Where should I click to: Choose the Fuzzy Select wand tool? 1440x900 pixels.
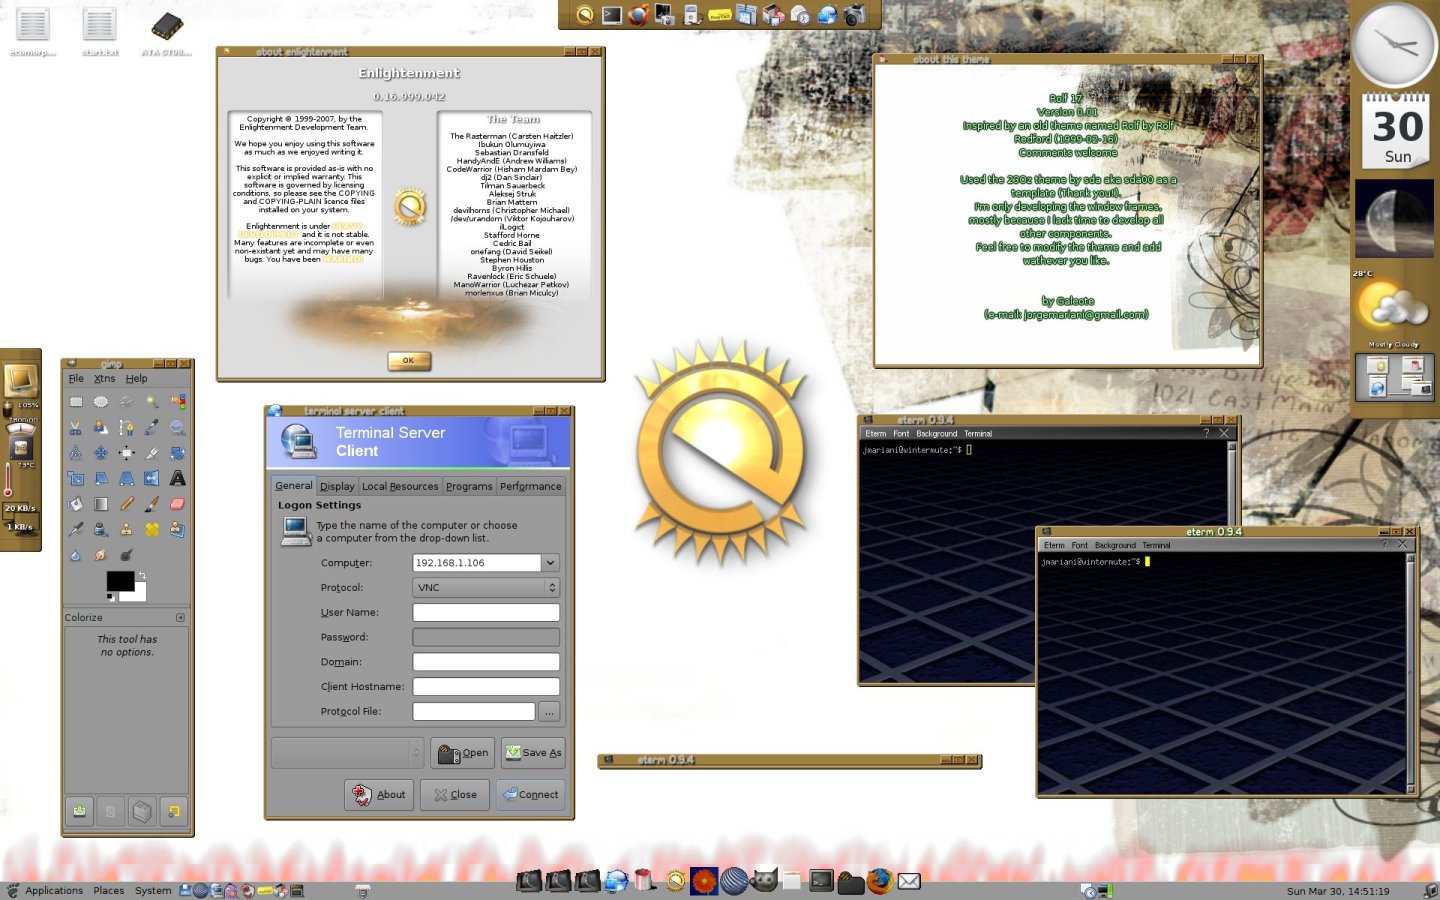tap(152, 402)
